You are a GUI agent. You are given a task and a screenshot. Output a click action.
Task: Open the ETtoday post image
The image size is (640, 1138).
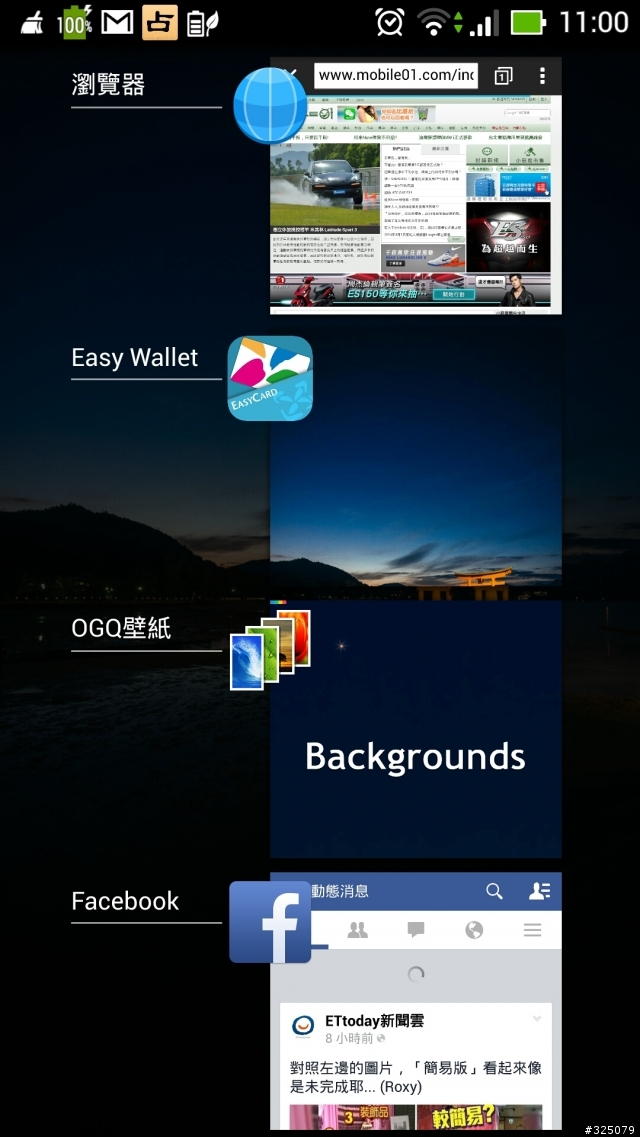(416, 1117)
